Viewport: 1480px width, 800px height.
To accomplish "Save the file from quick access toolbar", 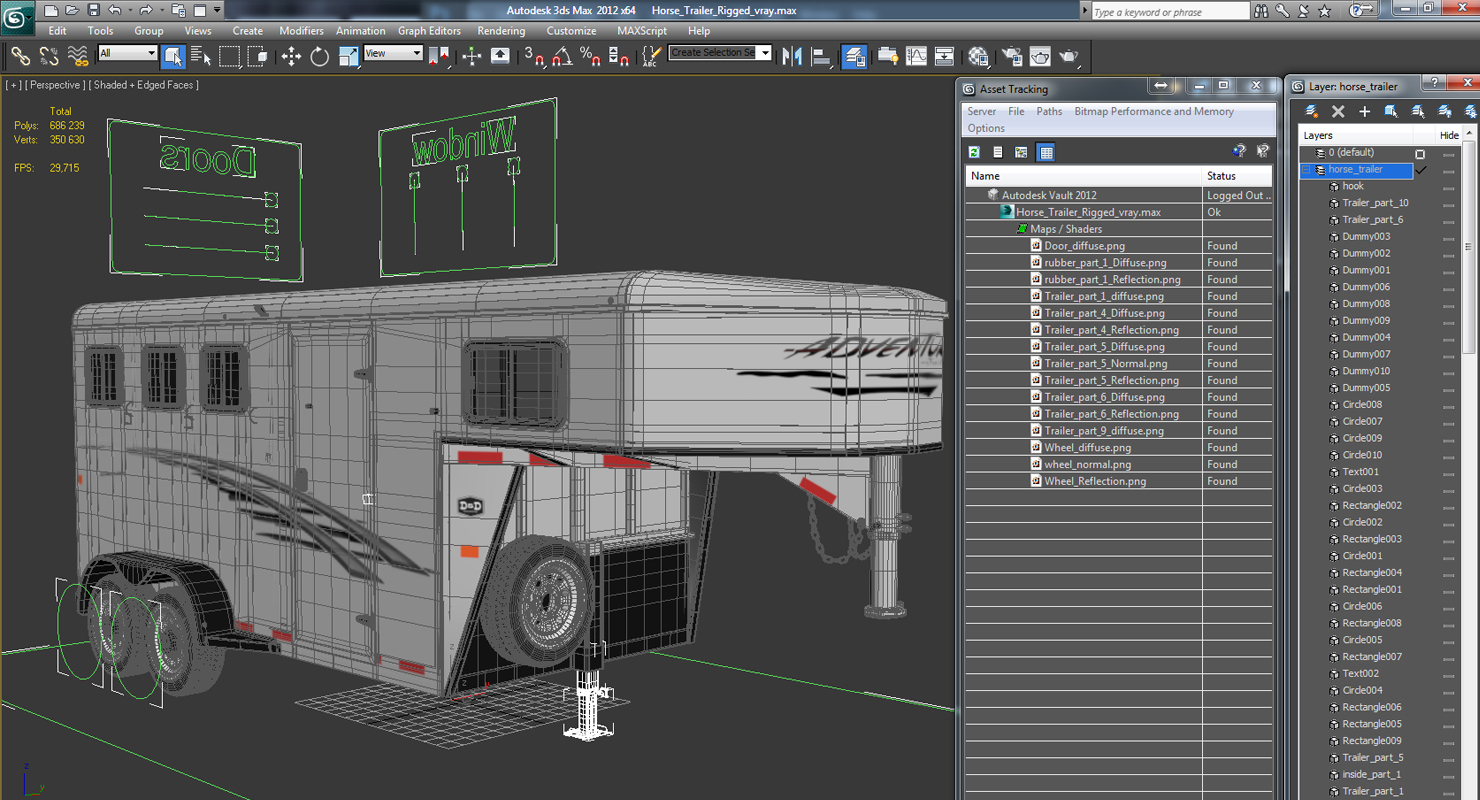I will [93, 10].
